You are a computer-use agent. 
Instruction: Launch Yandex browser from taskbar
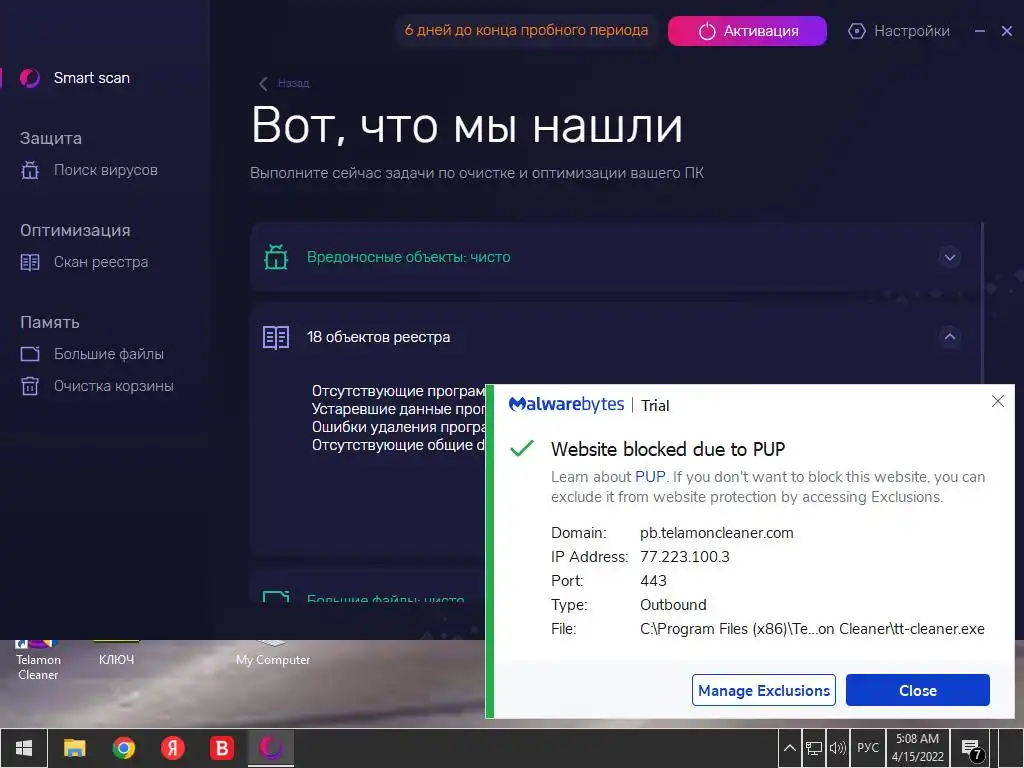click(x=173, y=748)
